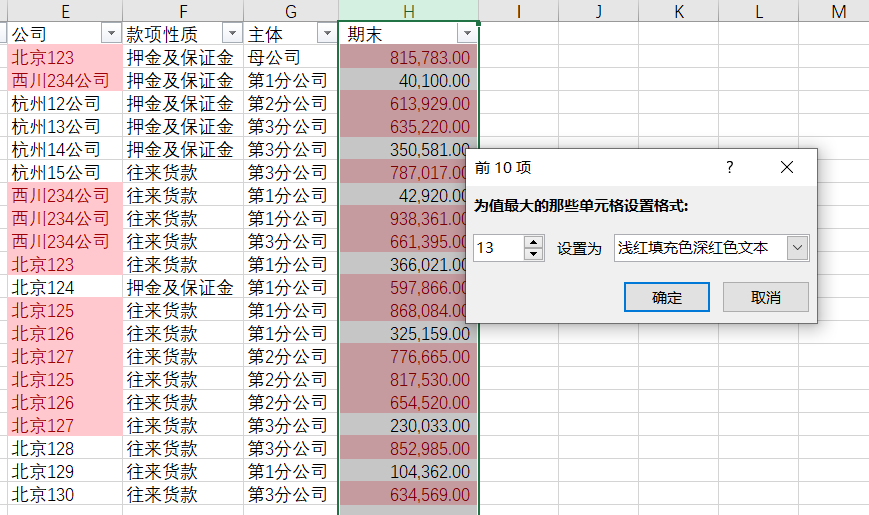Click 押金及保证金 in the 北京124 row
The width and height of the screenshot is (869, 515).
(183, 287)
